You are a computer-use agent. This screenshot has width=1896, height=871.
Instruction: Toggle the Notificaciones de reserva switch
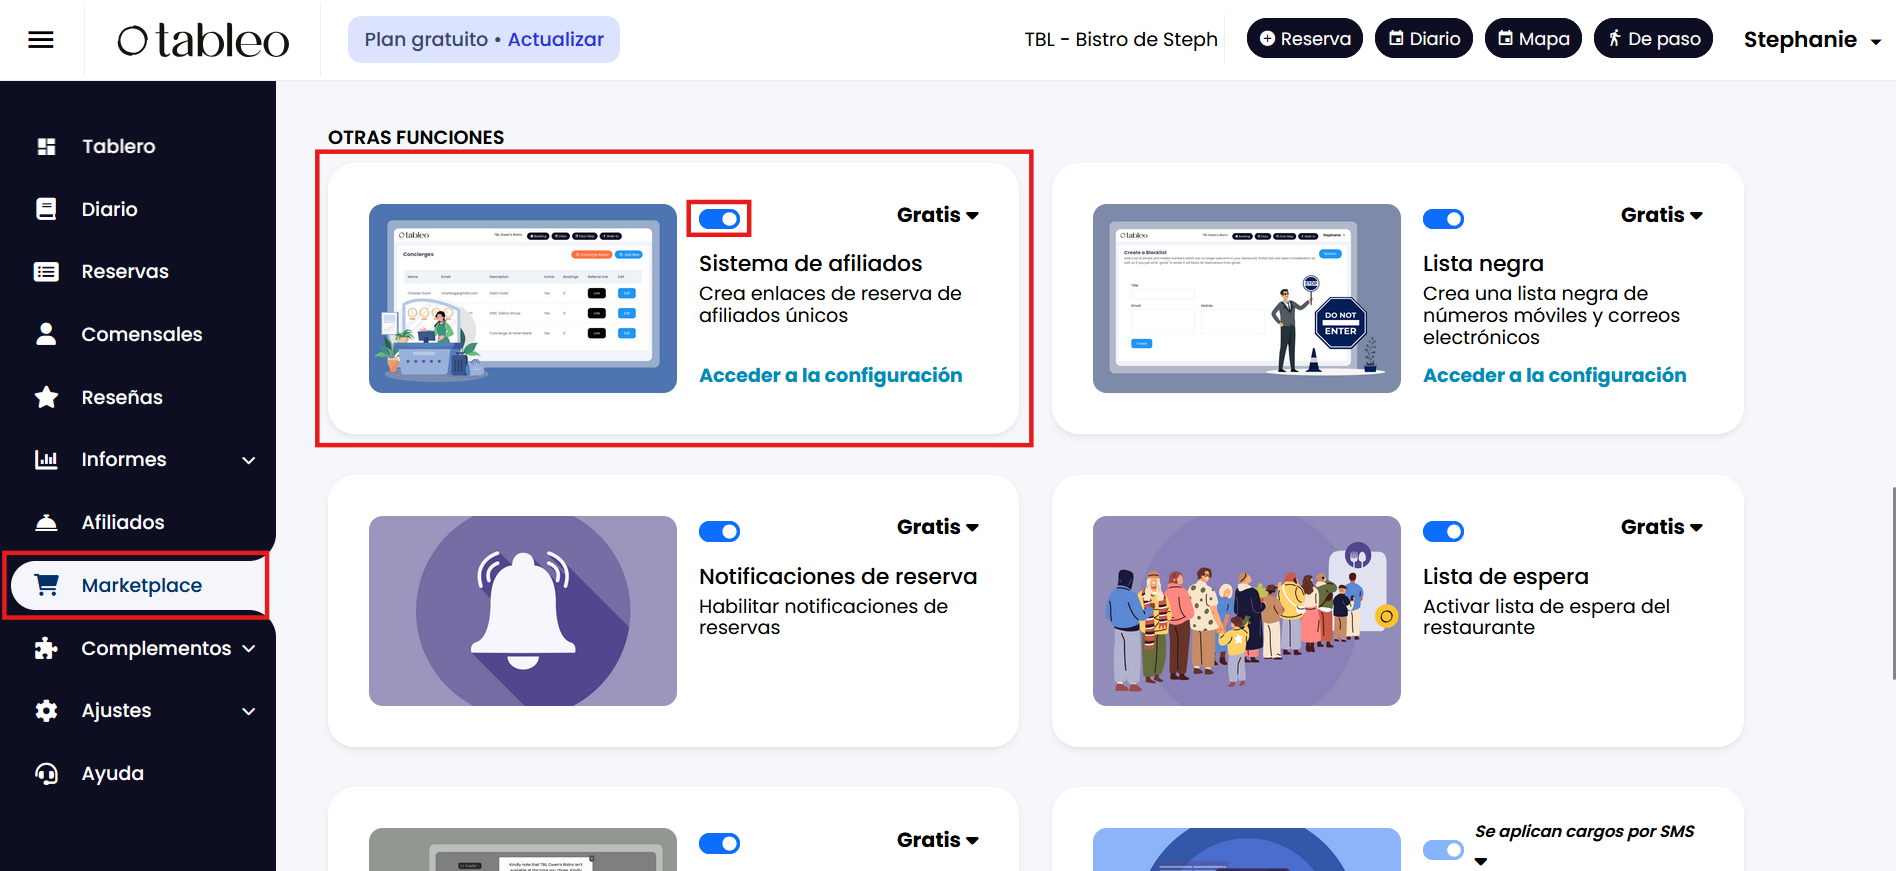719,531
